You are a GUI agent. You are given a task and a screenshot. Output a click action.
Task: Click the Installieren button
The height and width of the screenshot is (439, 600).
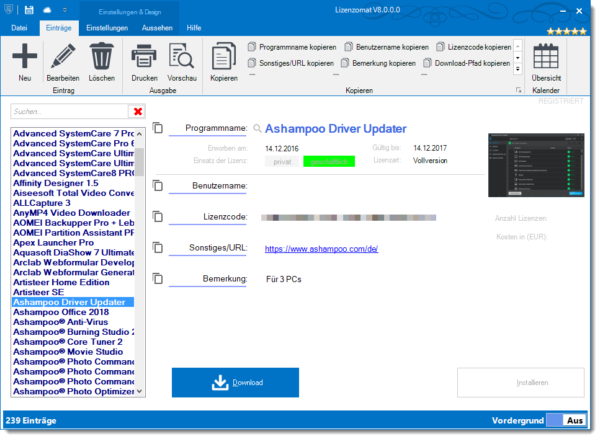(x=521, y=382)
